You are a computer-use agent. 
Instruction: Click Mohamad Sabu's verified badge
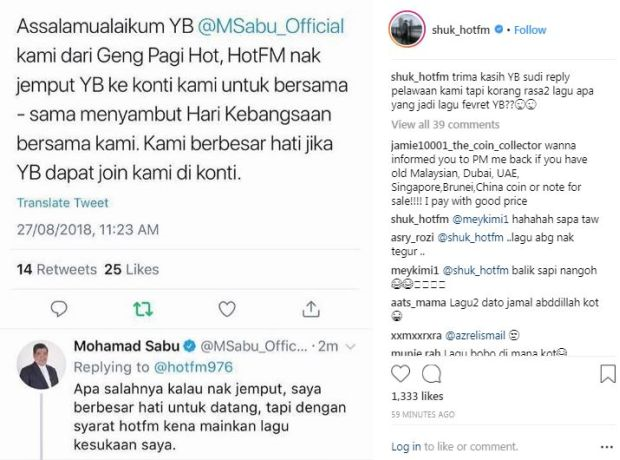190,346
